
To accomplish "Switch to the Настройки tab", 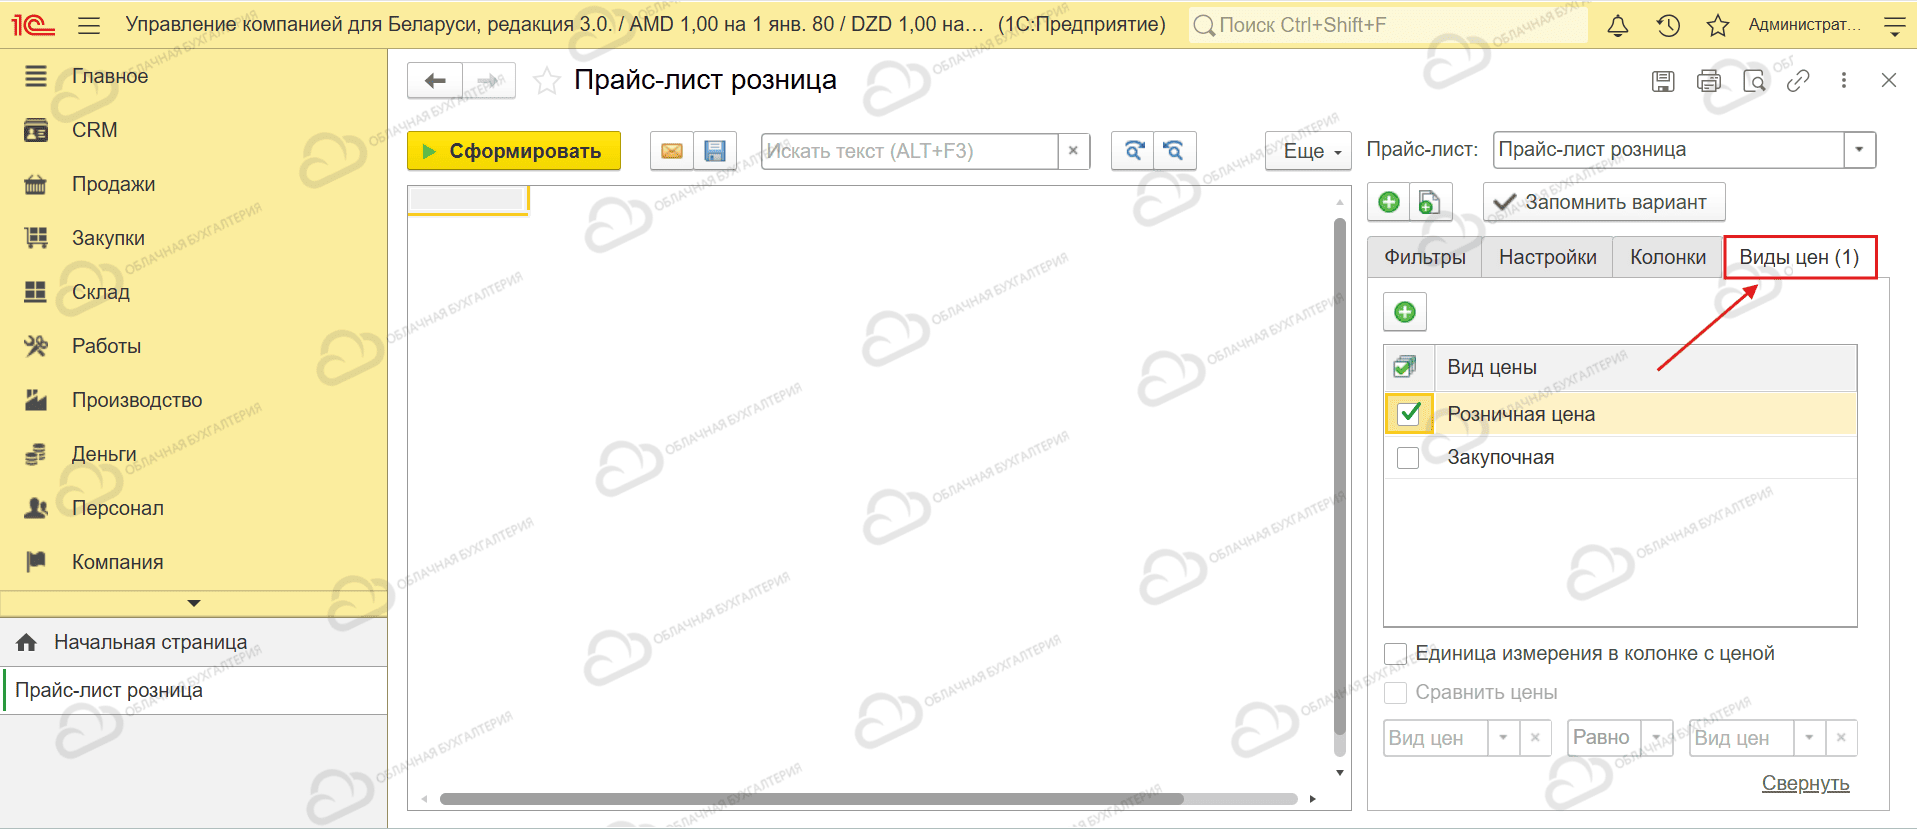I will (1548, 257).
